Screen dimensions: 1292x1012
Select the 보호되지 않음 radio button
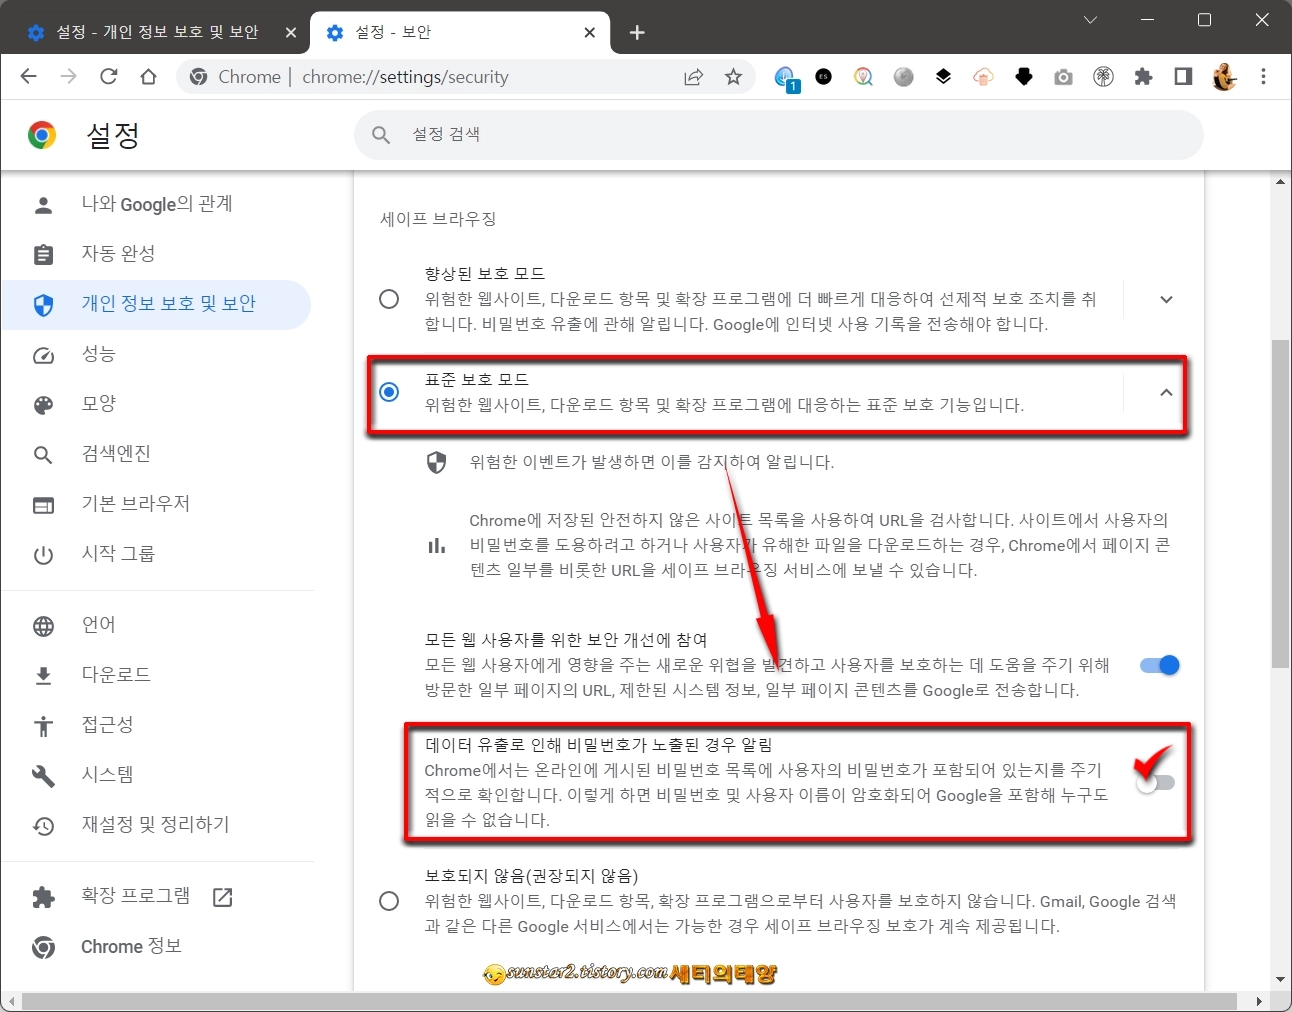pyautogui.click(x=389, y=900)
